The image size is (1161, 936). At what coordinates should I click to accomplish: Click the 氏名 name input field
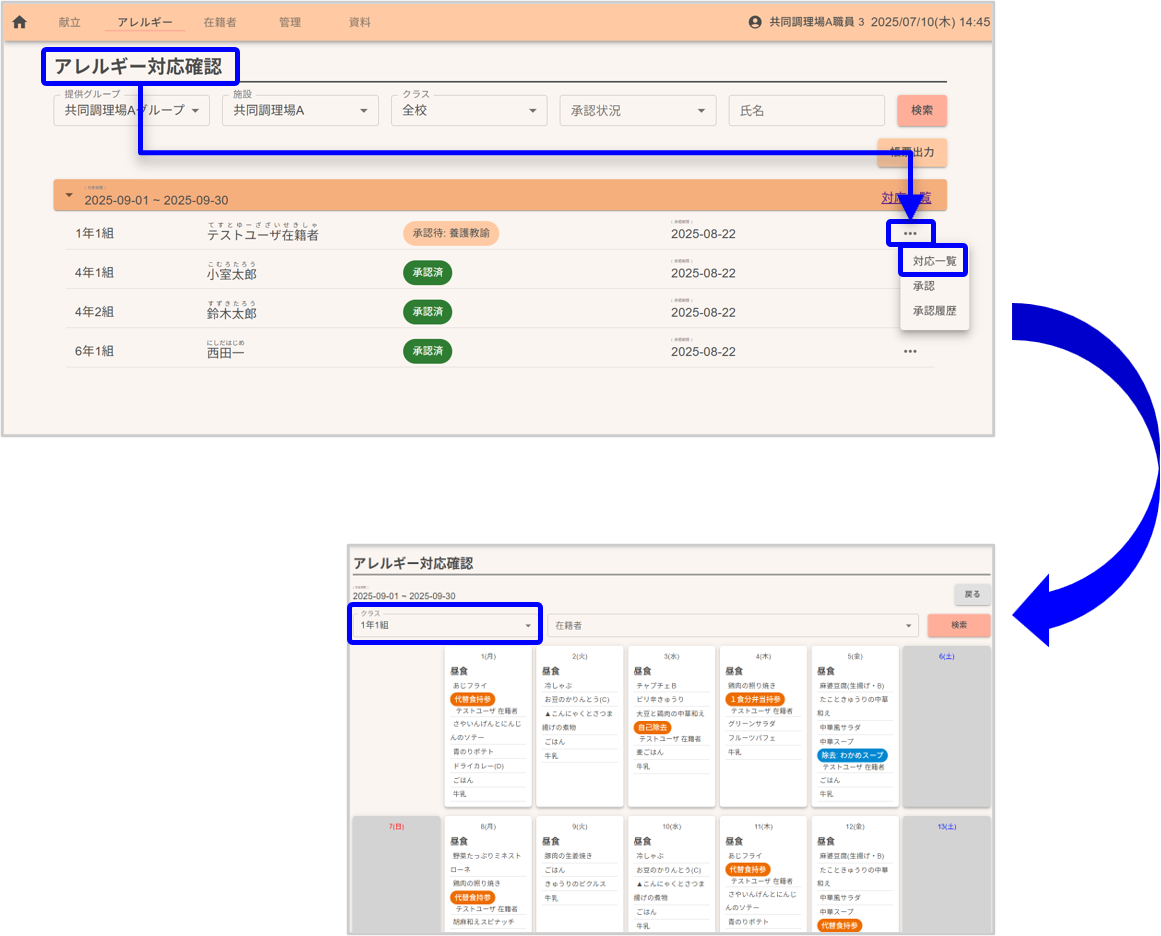tap(806, 111)
